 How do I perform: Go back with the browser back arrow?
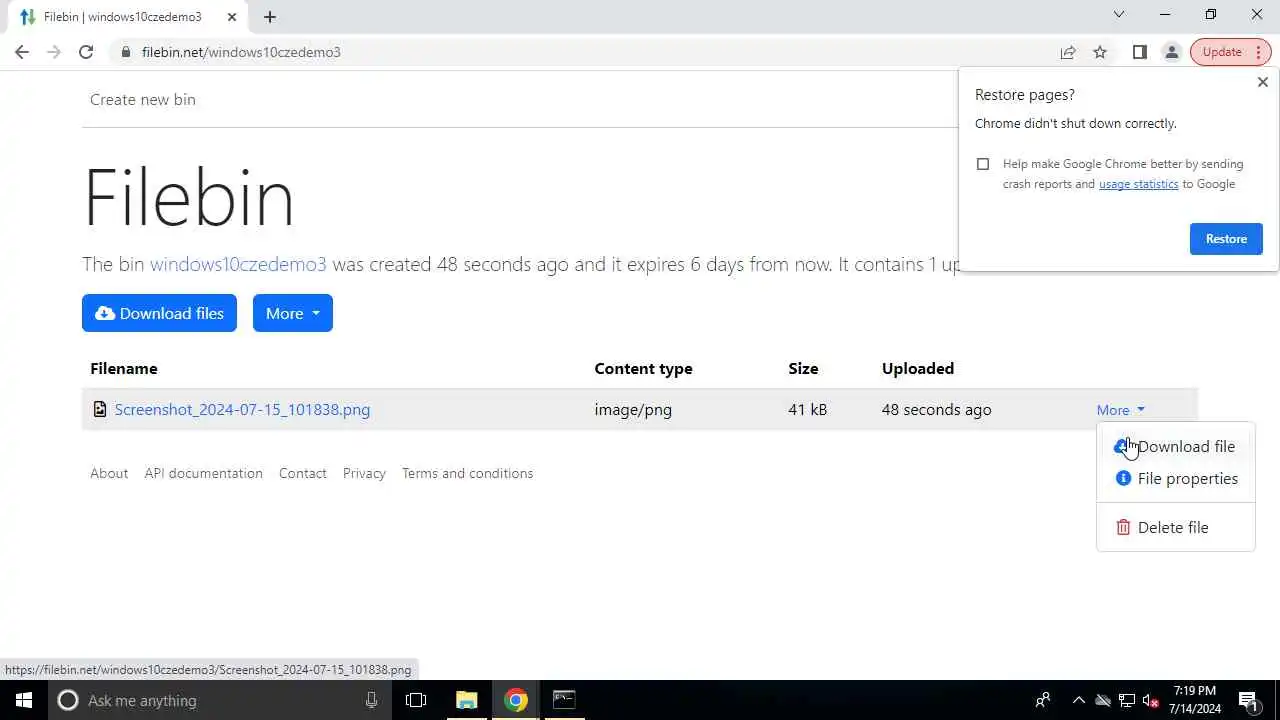point(22,52)
